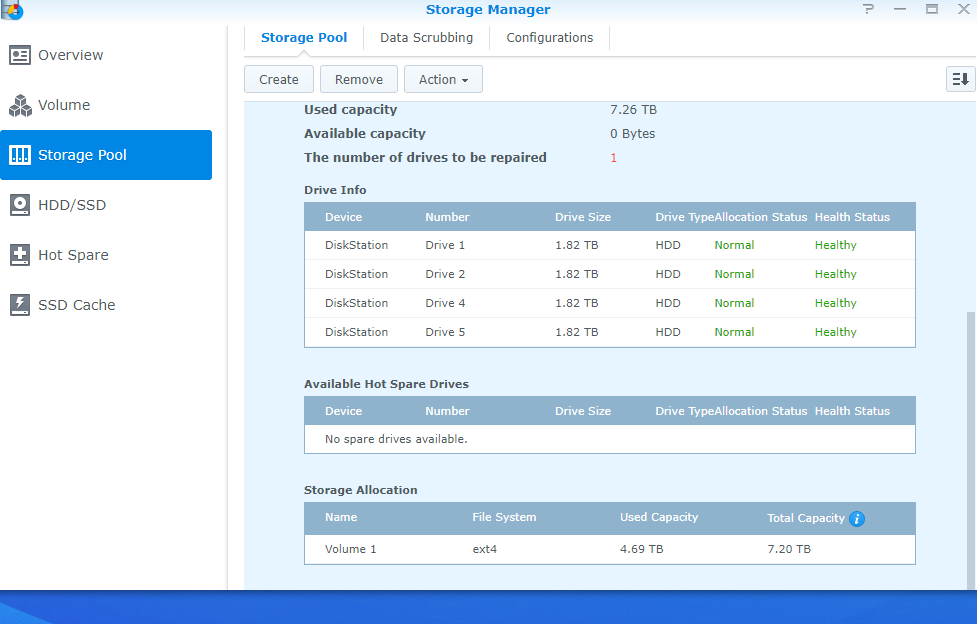The image size is (977, 624).
Task: Open the Total Capacity info tooltip icon
Action: (x=857, y=518)
